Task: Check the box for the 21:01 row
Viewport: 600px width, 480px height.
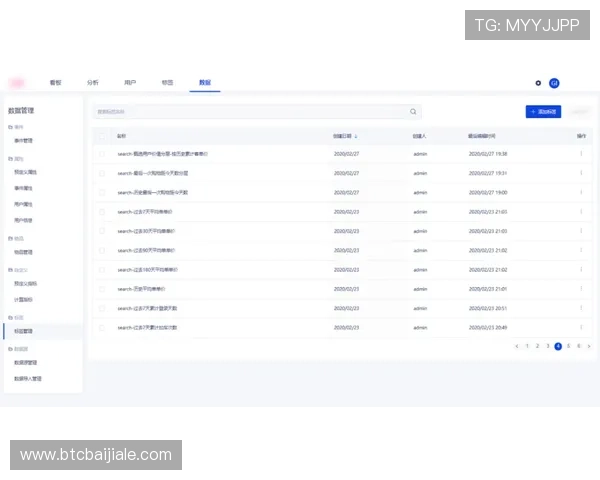Action: (x=102, y=289)
